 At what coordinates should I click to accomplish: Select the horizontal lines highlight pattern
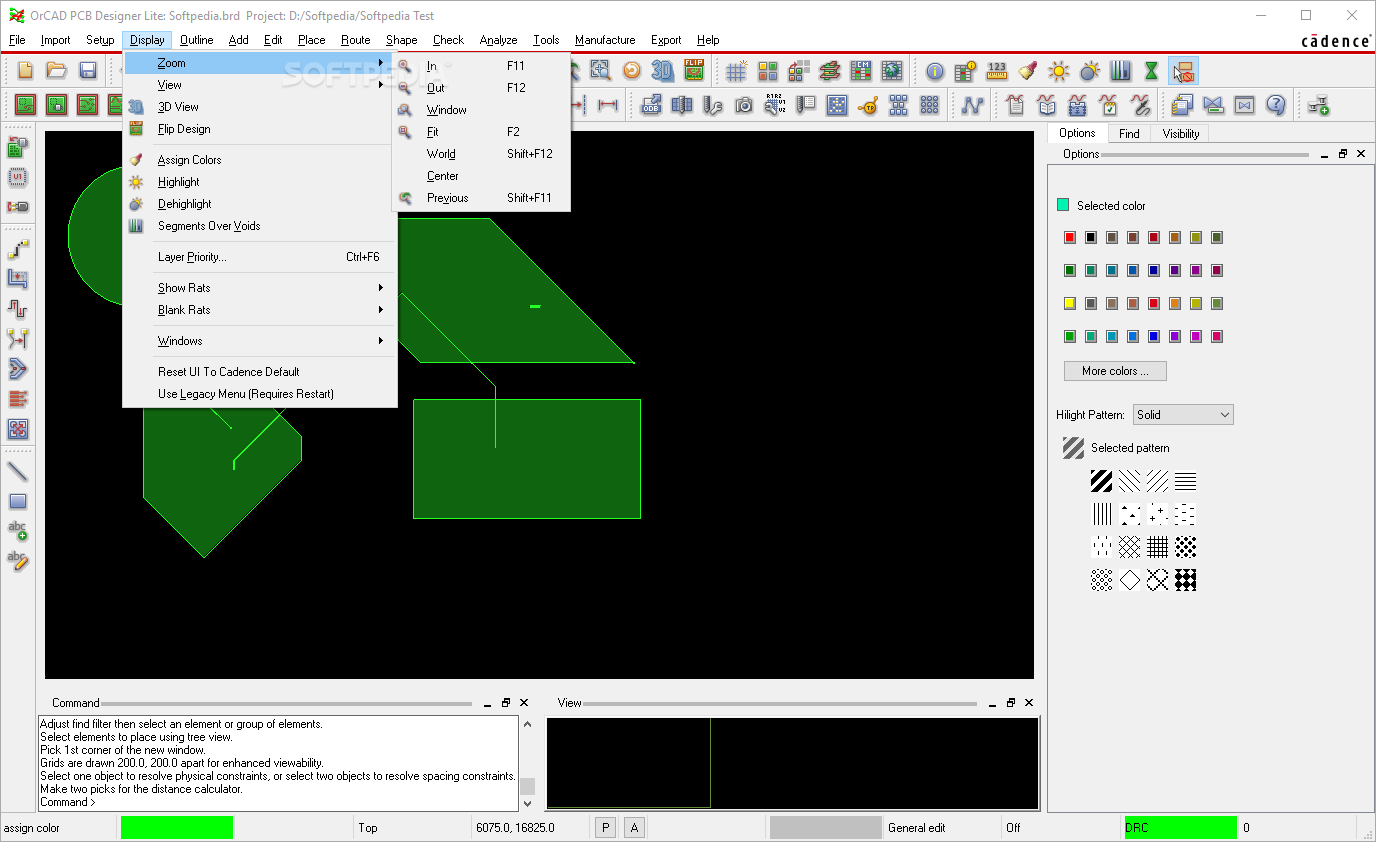point(1185,482)
